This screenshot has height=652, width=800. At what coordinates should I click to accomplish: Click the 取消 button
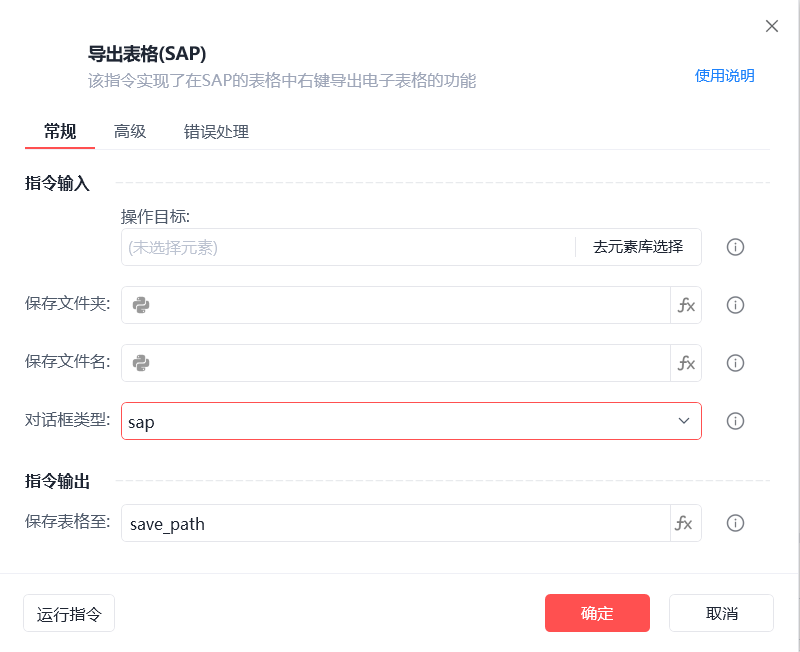pos(721,613)
